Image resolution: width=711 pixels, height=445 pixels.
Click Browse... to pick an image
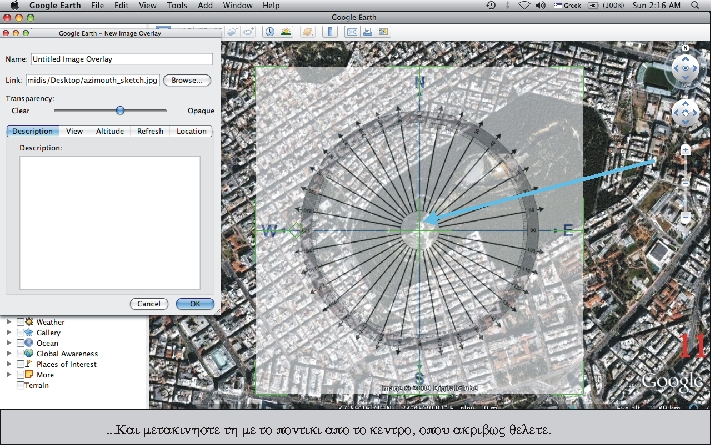(187, 80)
